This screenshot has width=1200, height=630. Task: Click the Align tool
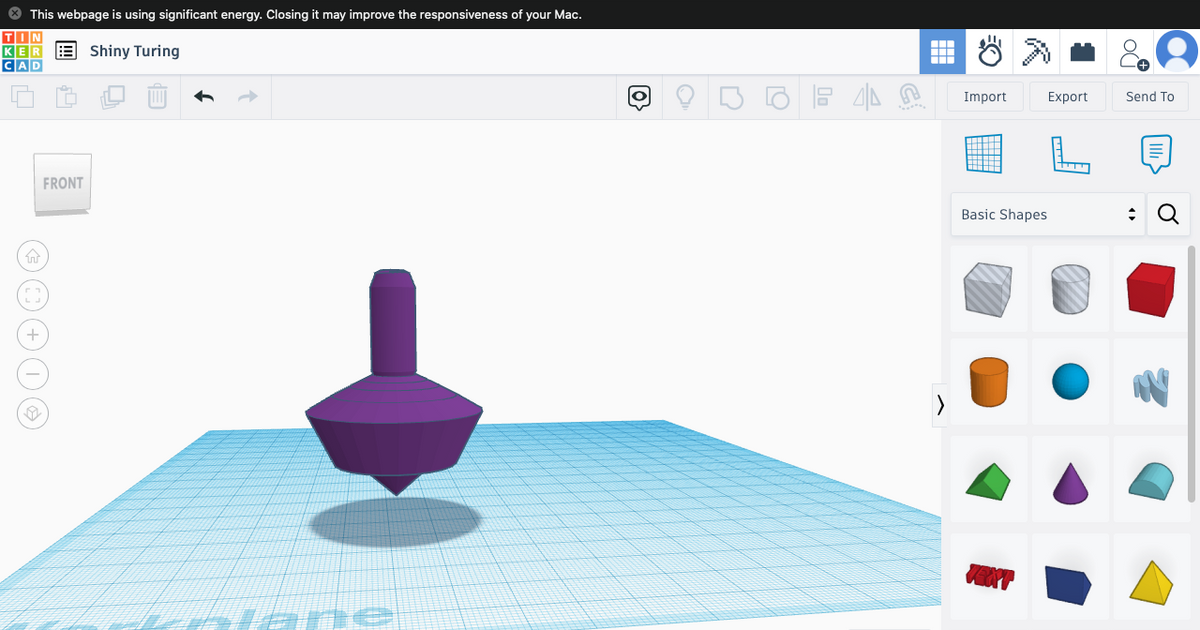coord(822,96)
